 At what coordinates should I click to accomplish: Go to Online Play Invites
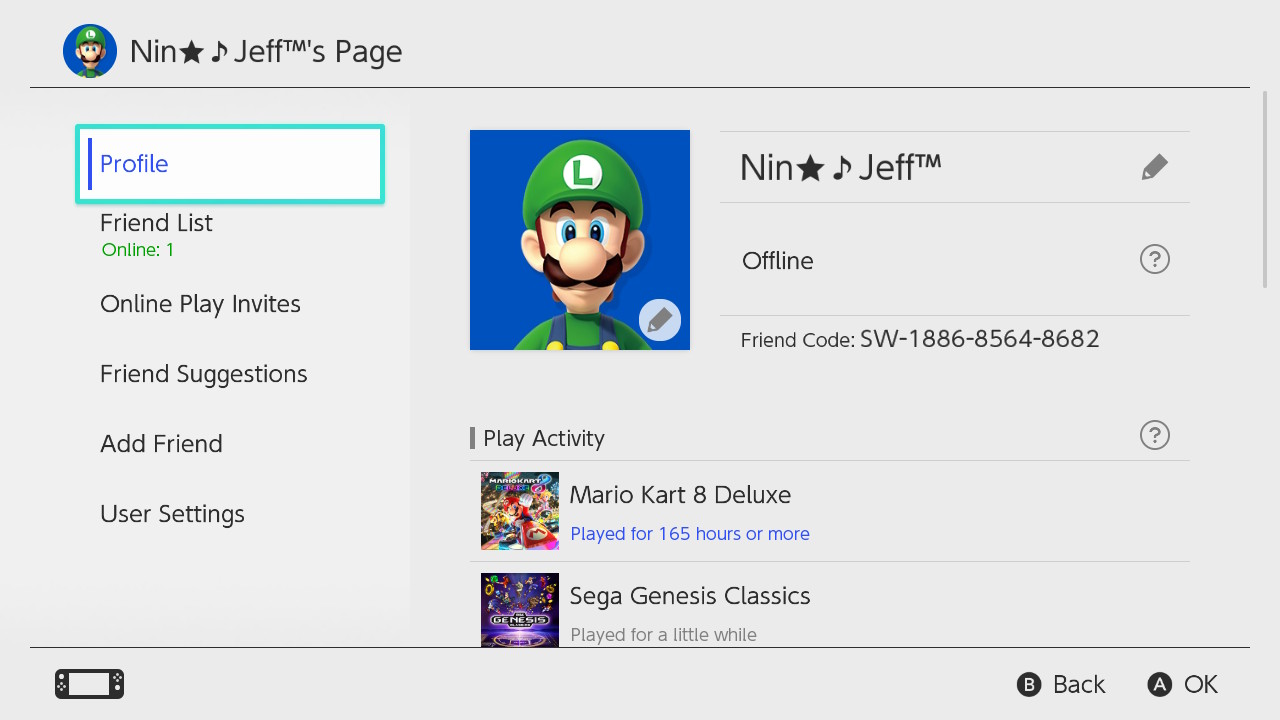click(200, 304)
